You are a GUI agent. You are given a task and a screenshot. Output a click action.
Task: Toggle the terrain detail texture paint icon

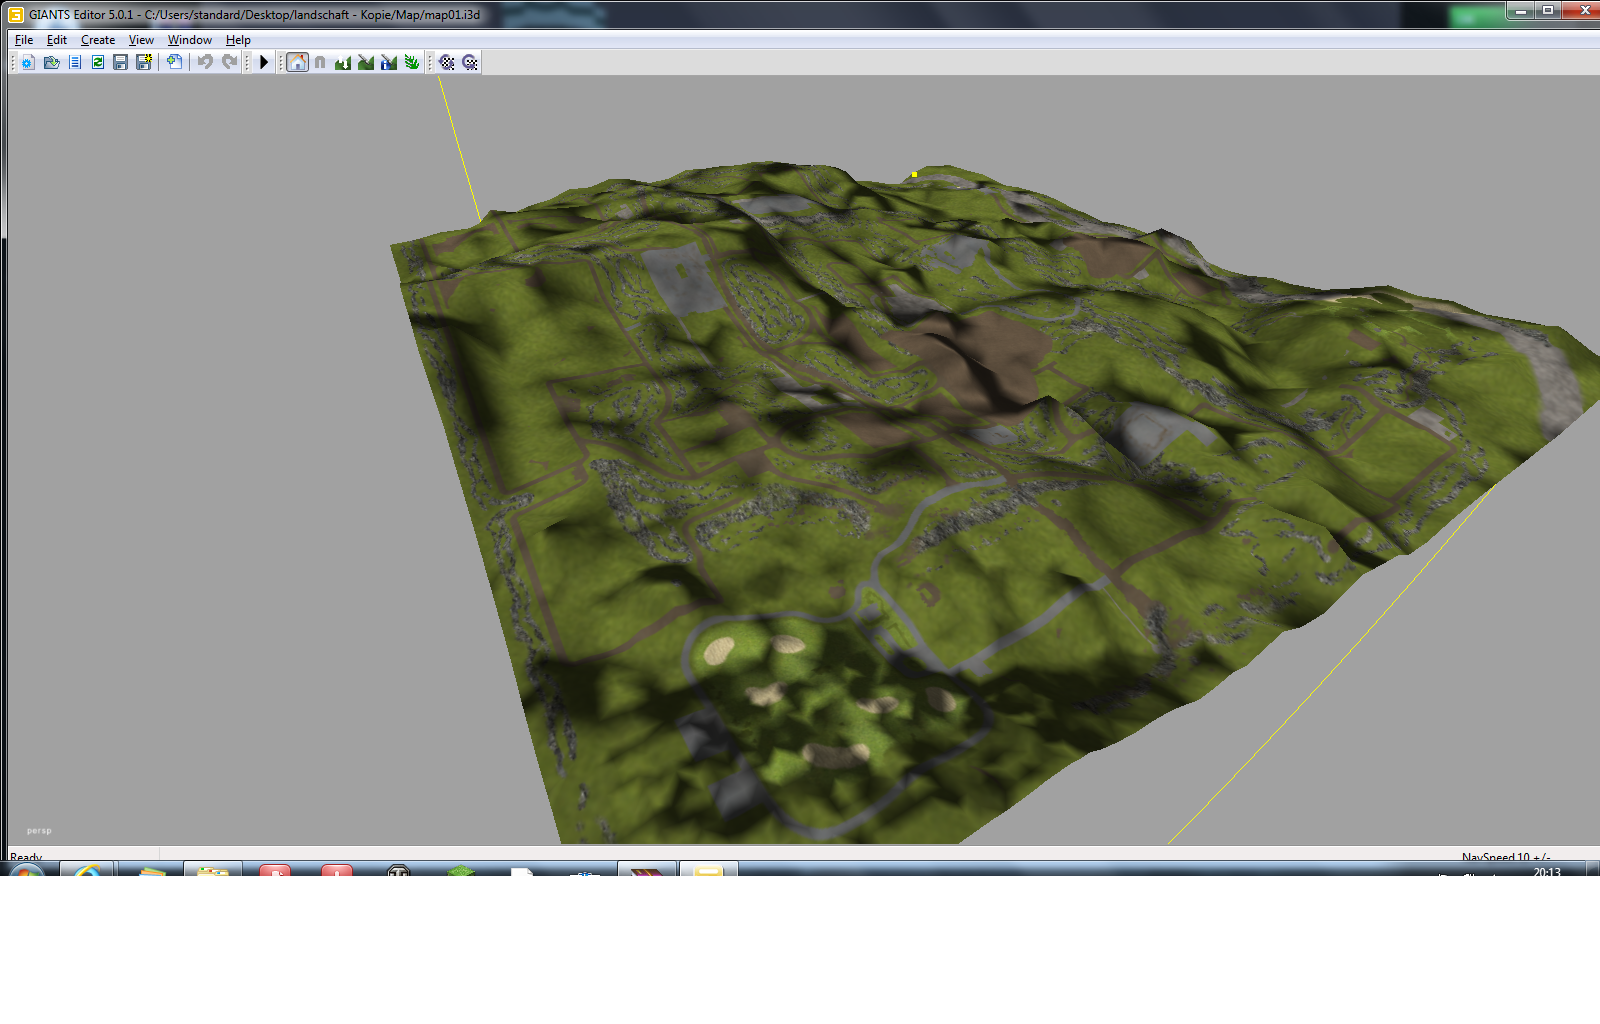pos(366,62)
